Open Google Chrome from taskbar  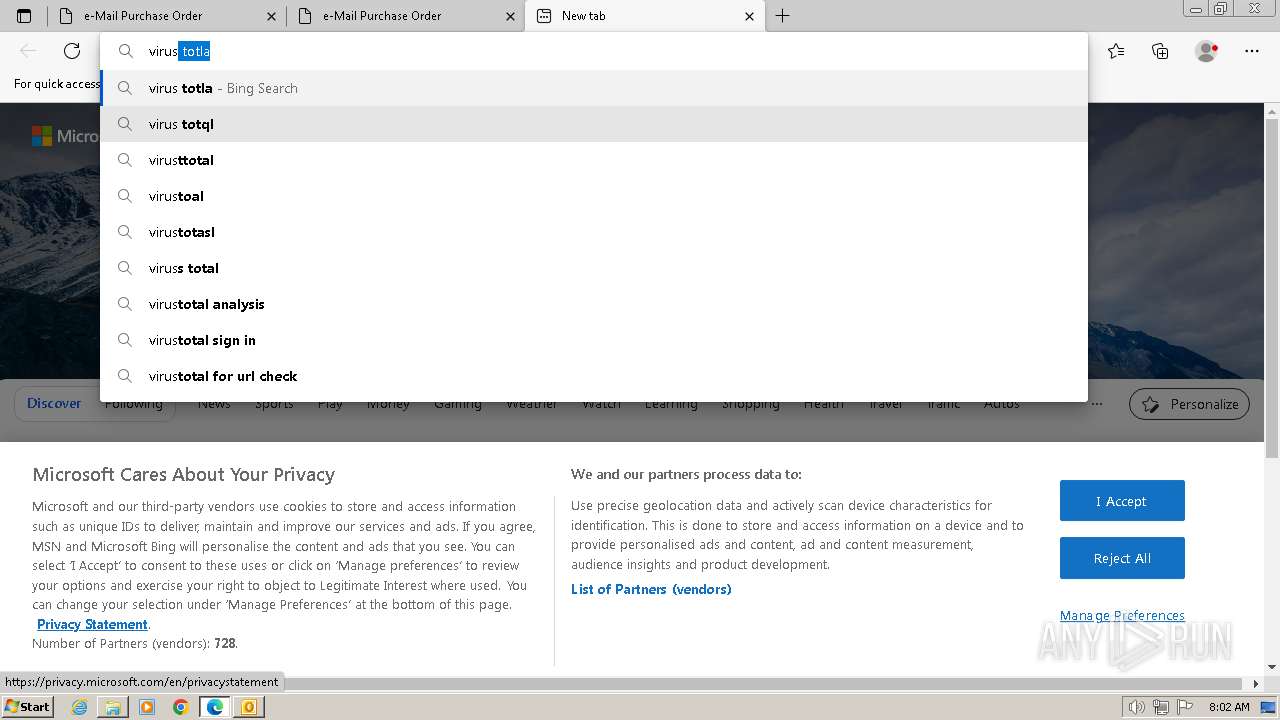tap(181, 707)
